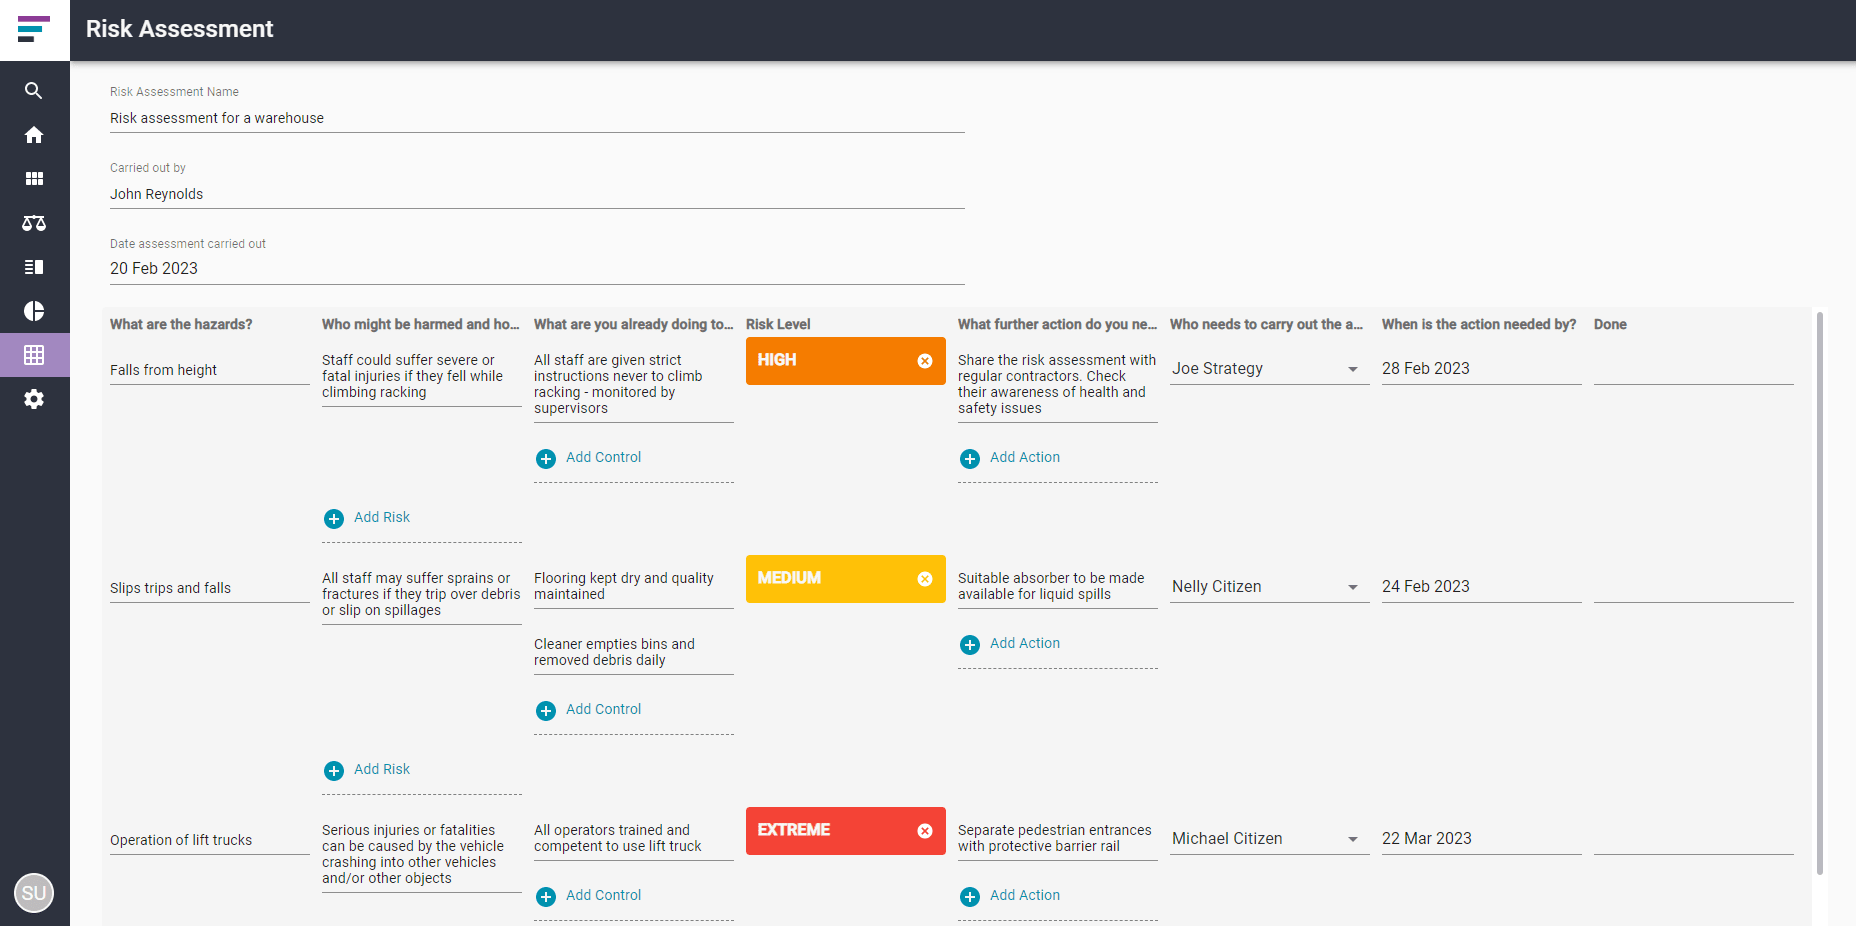Open search from the sidebar
Screen dimensions: 1856x926
(34, 91)
